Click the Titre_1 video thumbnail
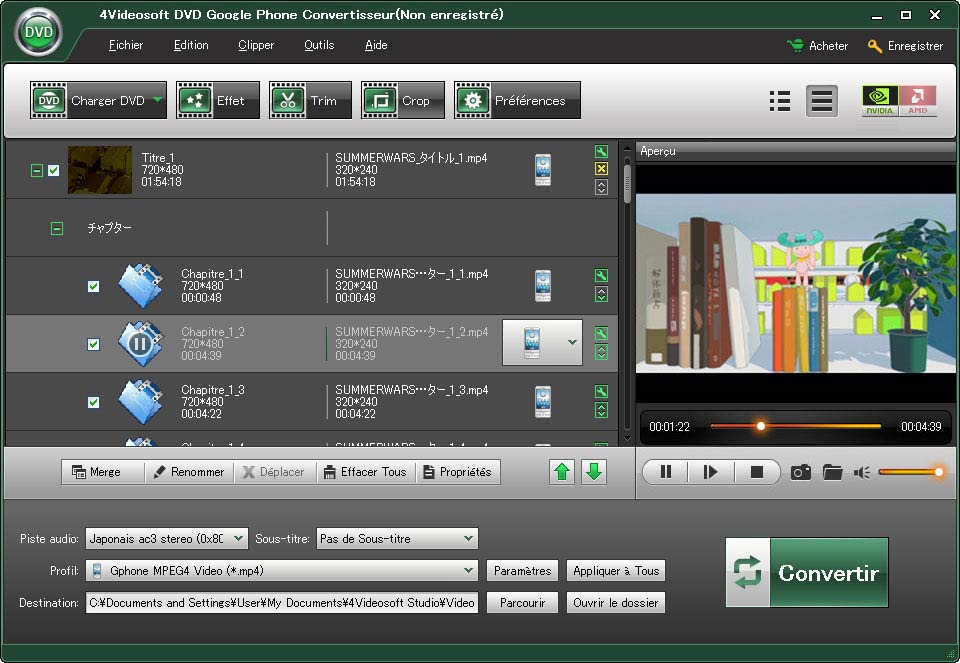The image size is (960, 663). [x=100, y=170]
